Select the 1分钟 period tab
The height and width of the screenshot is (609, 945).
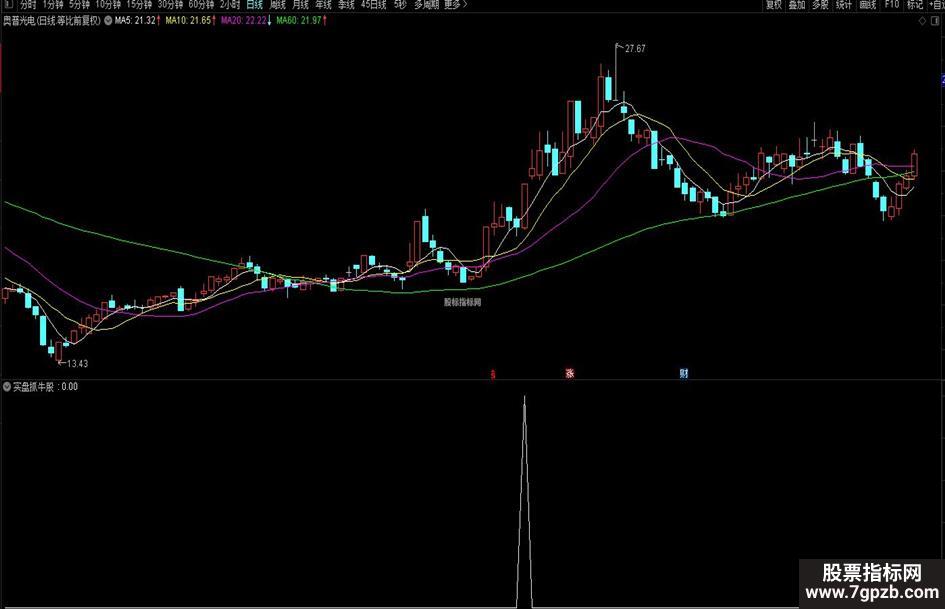point(53,4)
